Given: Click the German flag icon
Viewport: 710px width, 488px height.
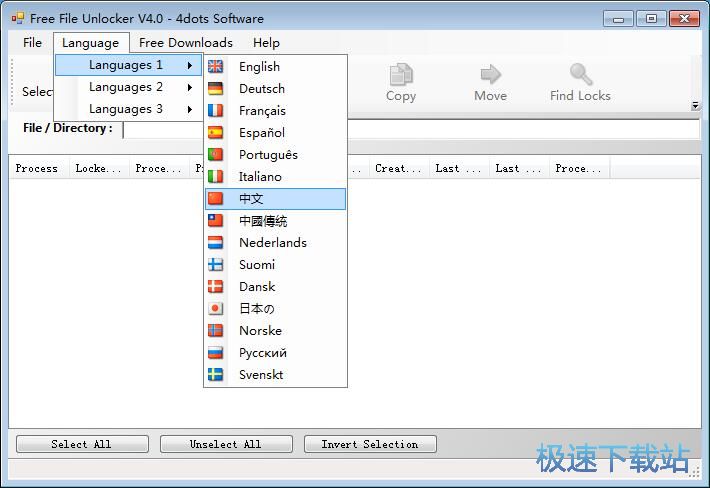Looking at the screenshot, I should [216, 89].
